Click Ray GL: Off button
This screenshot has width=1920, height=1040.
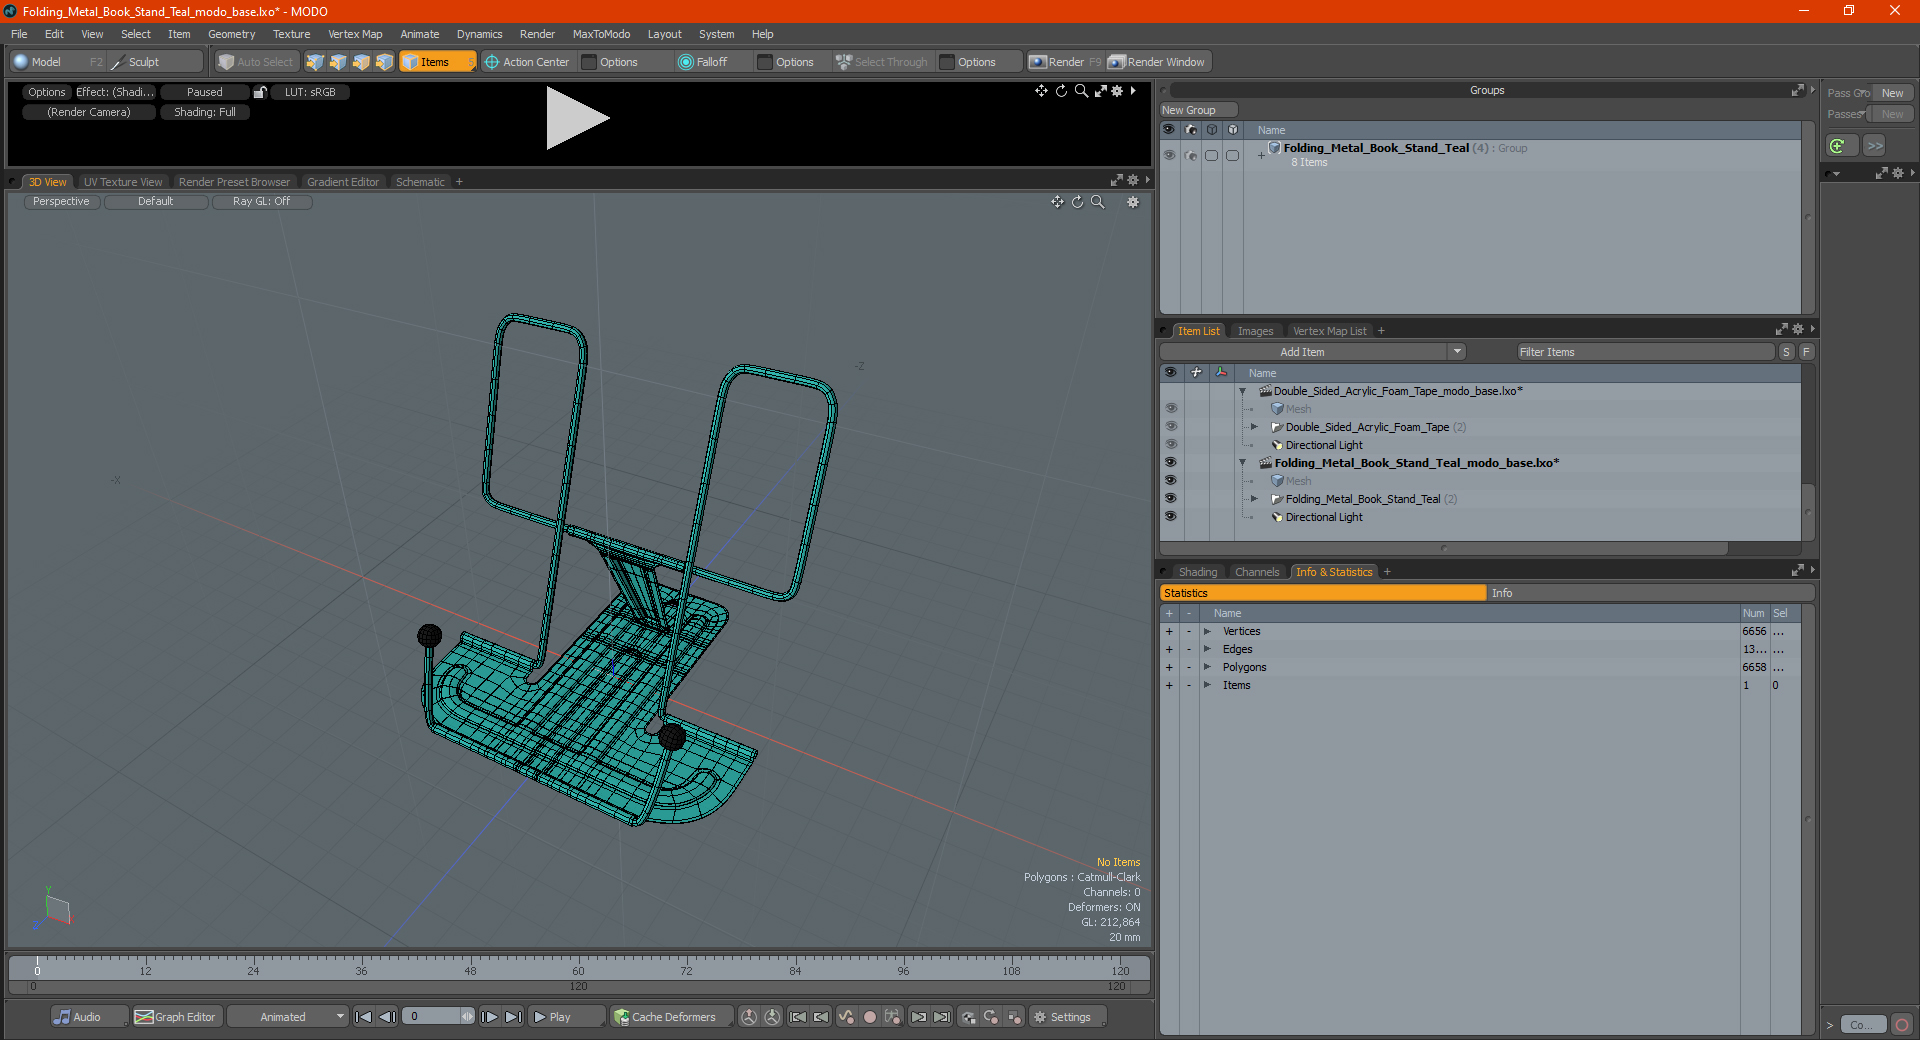[x=261, y=202]
